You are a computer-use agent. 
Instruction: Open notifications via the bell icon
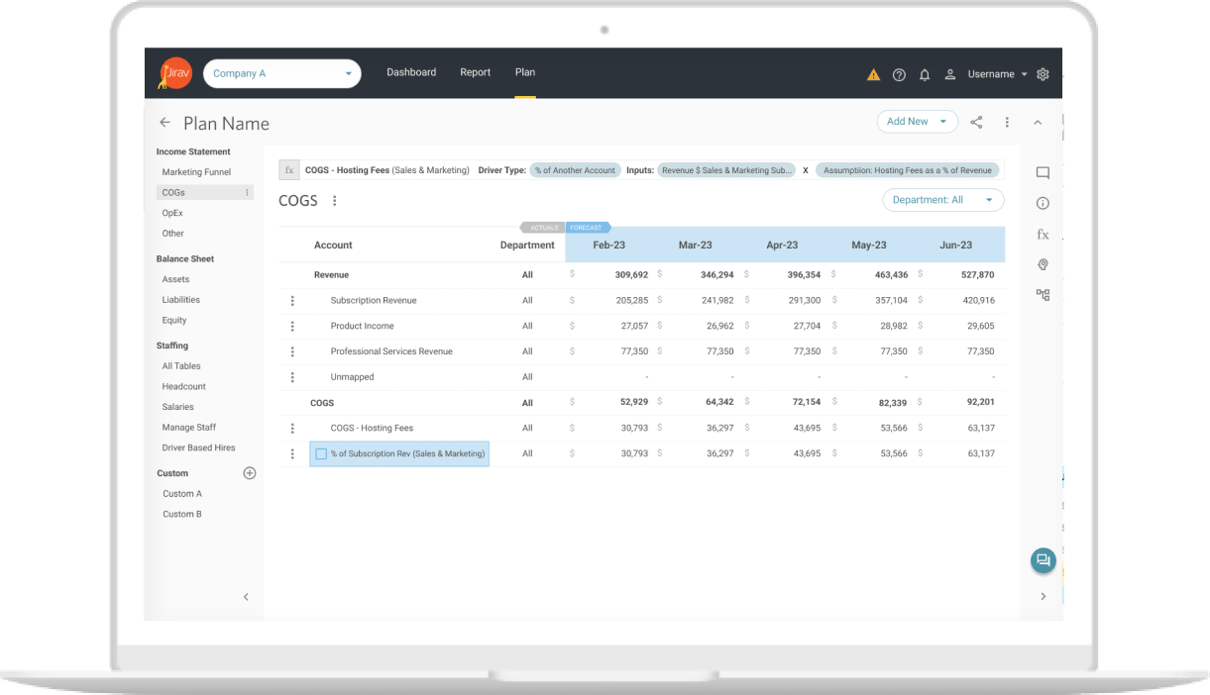tap(924, 74)
